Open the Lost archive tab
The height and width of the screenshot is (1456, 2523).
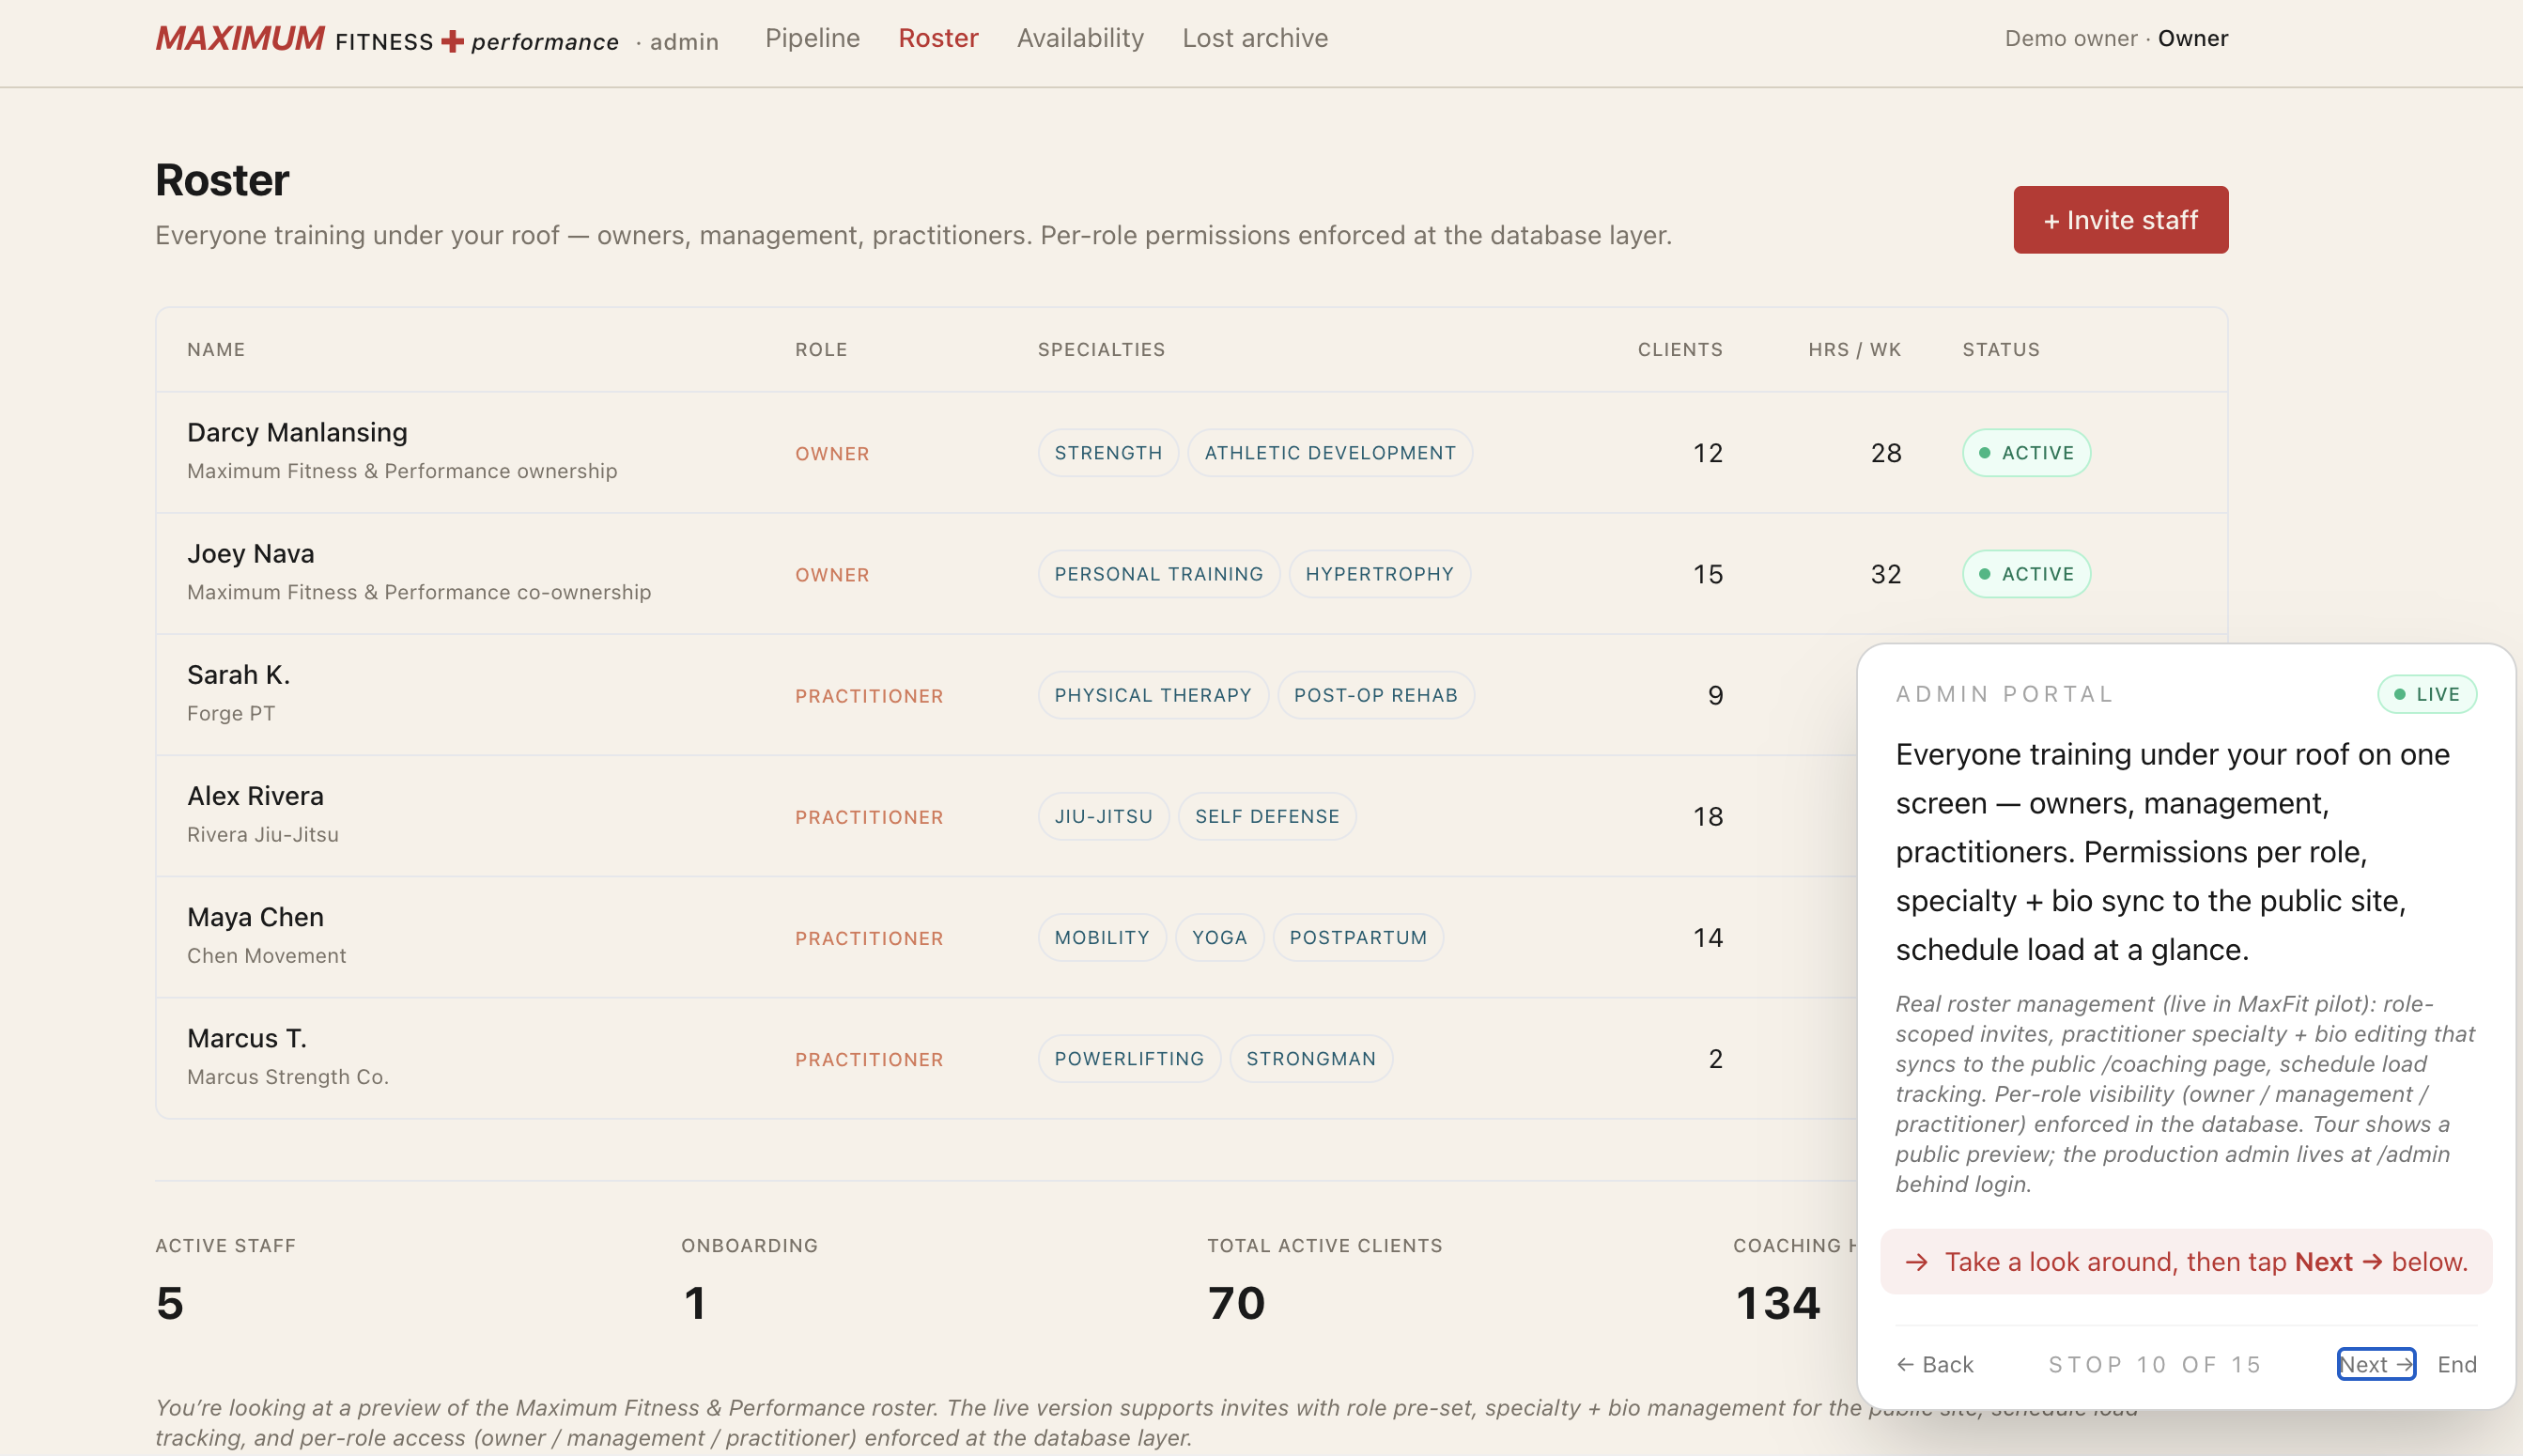coord(1255,38)
